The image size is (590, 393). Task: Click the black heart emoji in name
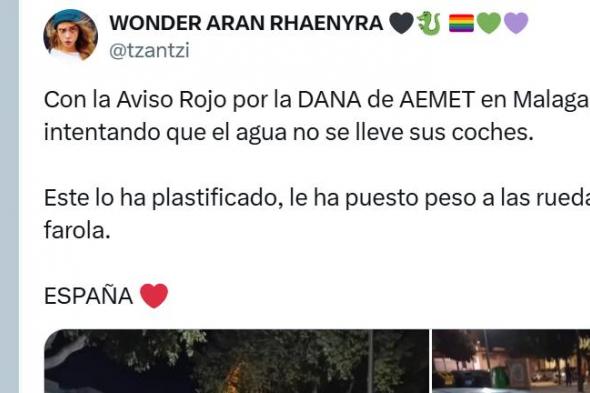point(401,23)
